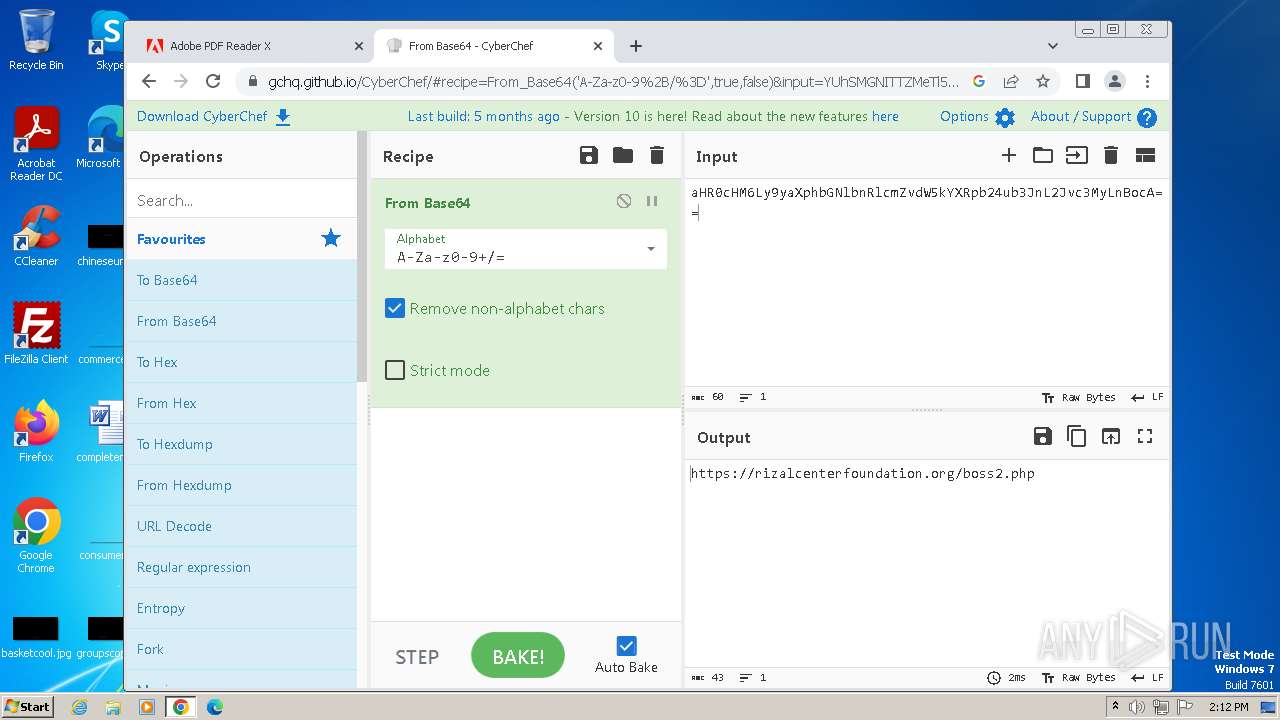Save the recipe with the disk icon

point(589,155)
